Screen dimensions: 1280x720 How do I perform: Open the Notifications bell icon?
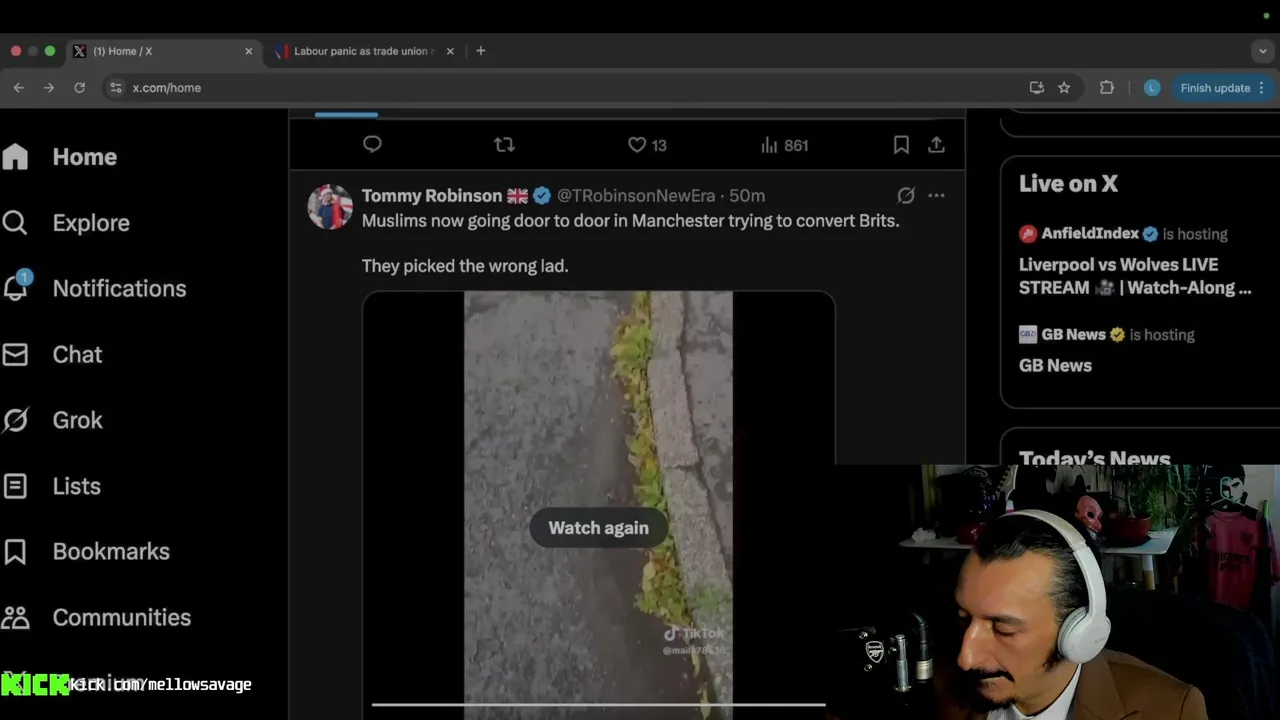[16, 287]
